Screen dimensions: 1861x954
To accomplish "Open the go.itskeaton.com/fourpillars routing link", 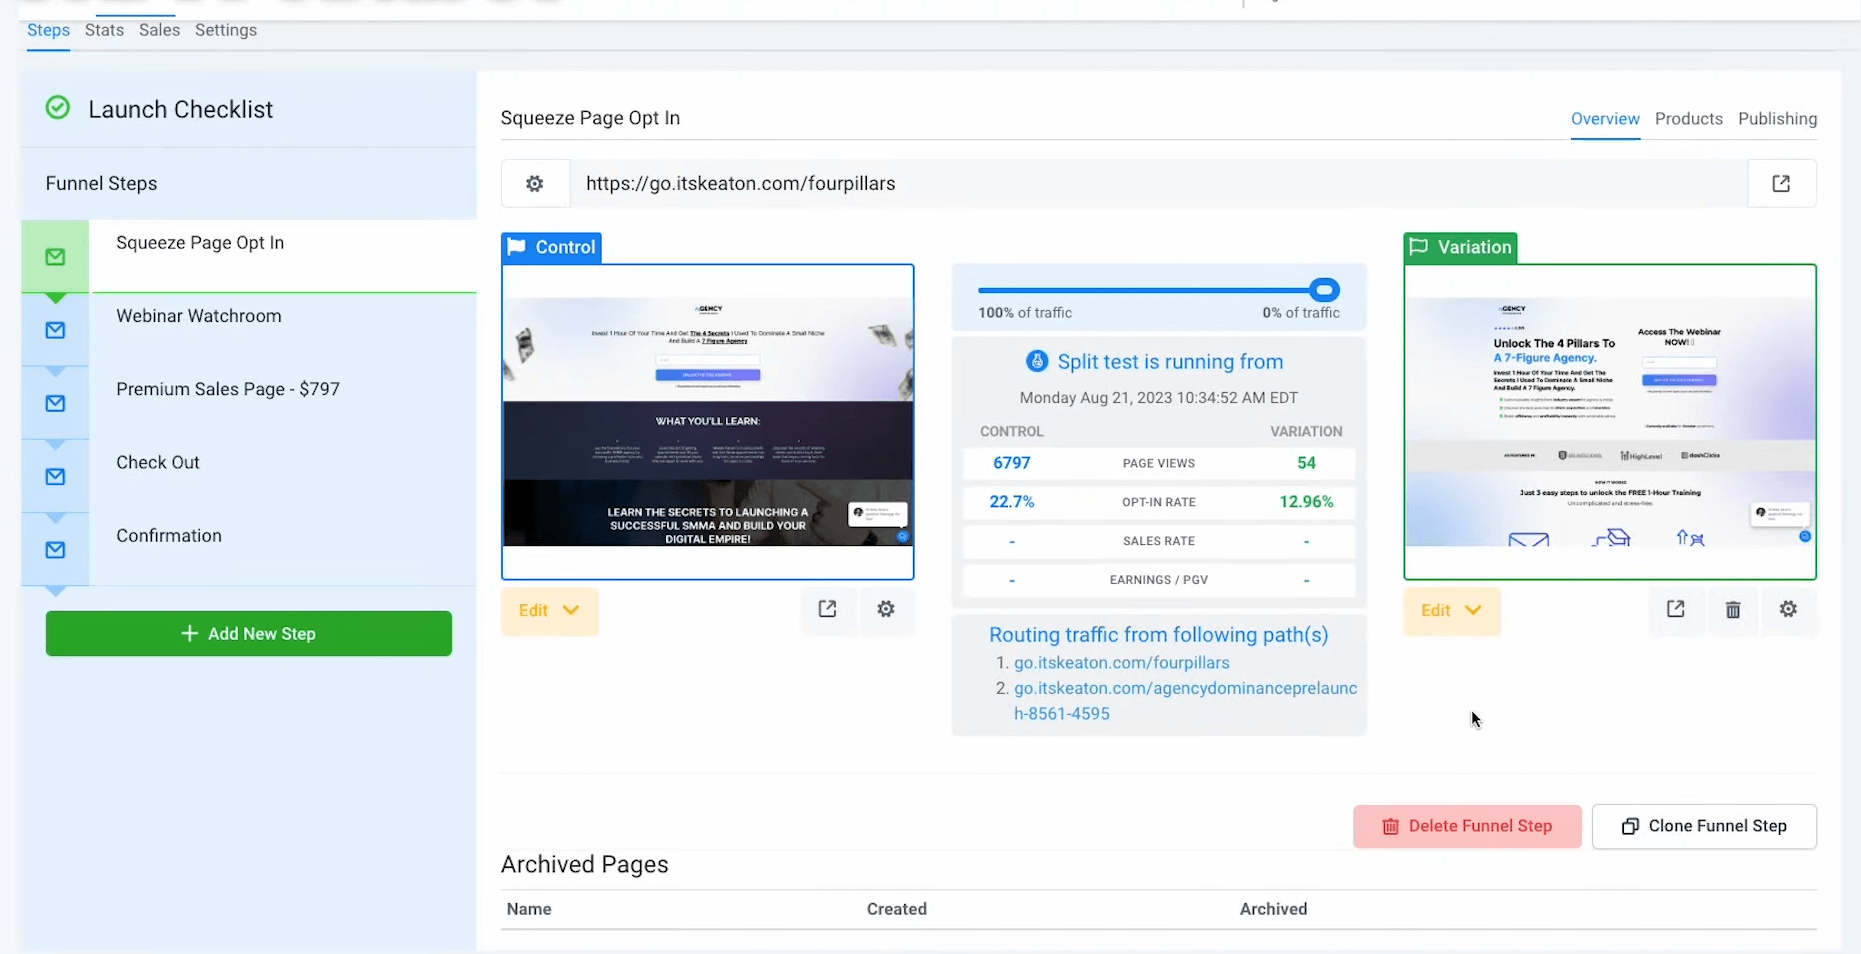I will pyautogui.click(x=1122, y=663).
